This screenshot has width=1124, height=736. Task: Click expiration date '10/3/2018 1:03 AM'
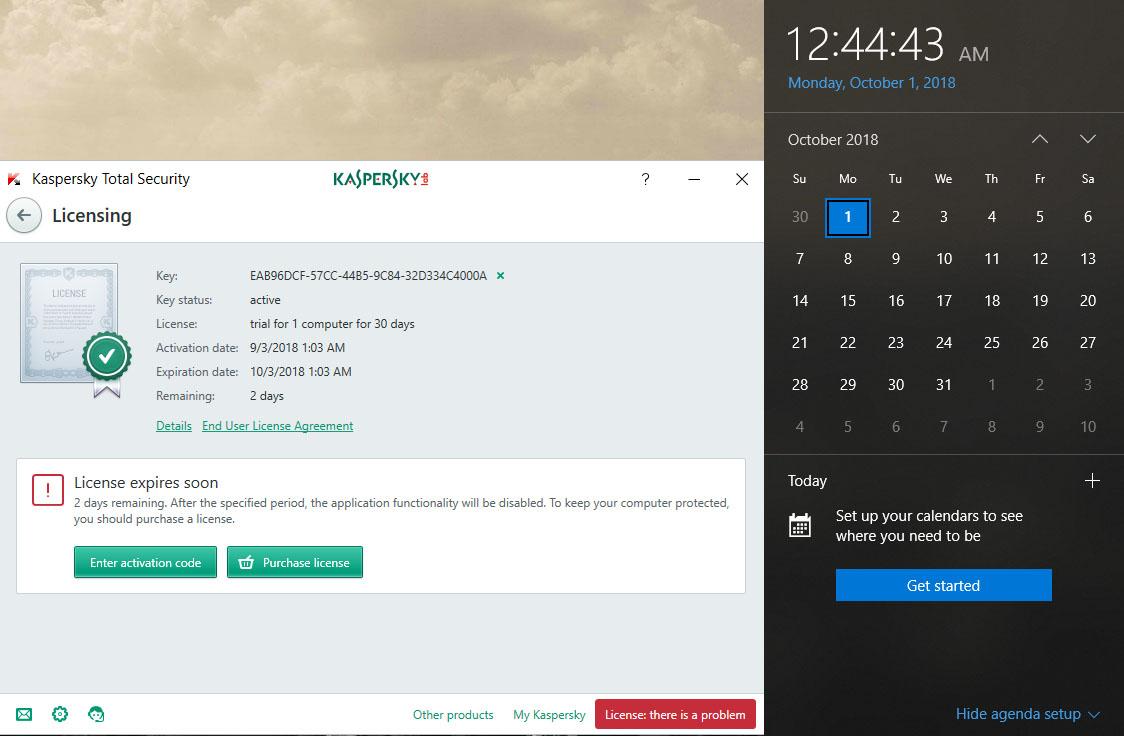(300, 372)
